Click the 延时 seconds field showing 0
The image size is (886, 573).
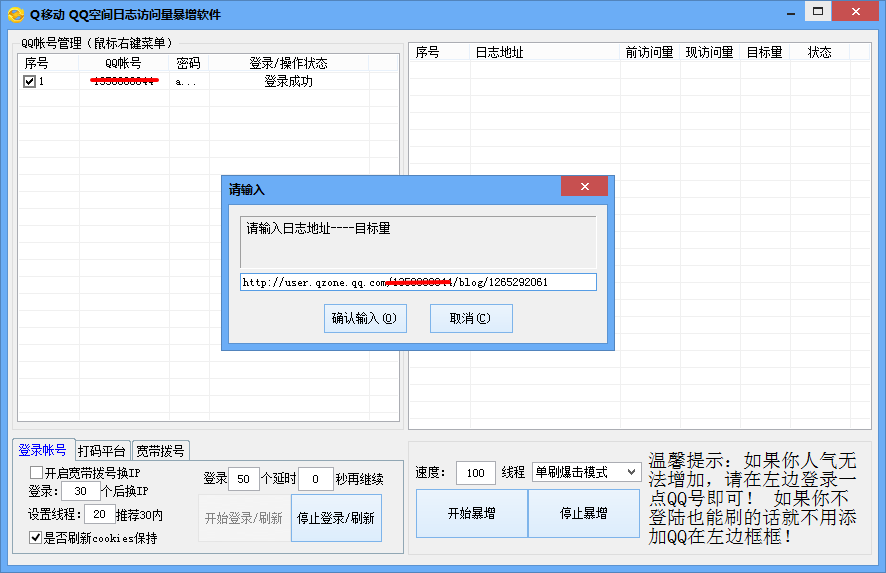[315, 479]
